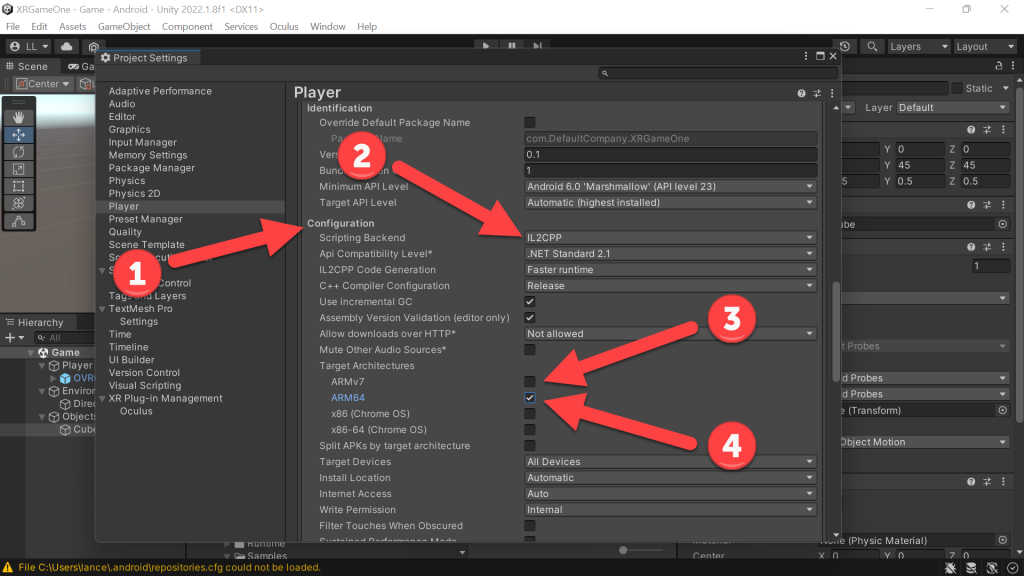This screenshot has width=1024, height=576.
Task: Open Target Devices dropdown
Action: 670,462
